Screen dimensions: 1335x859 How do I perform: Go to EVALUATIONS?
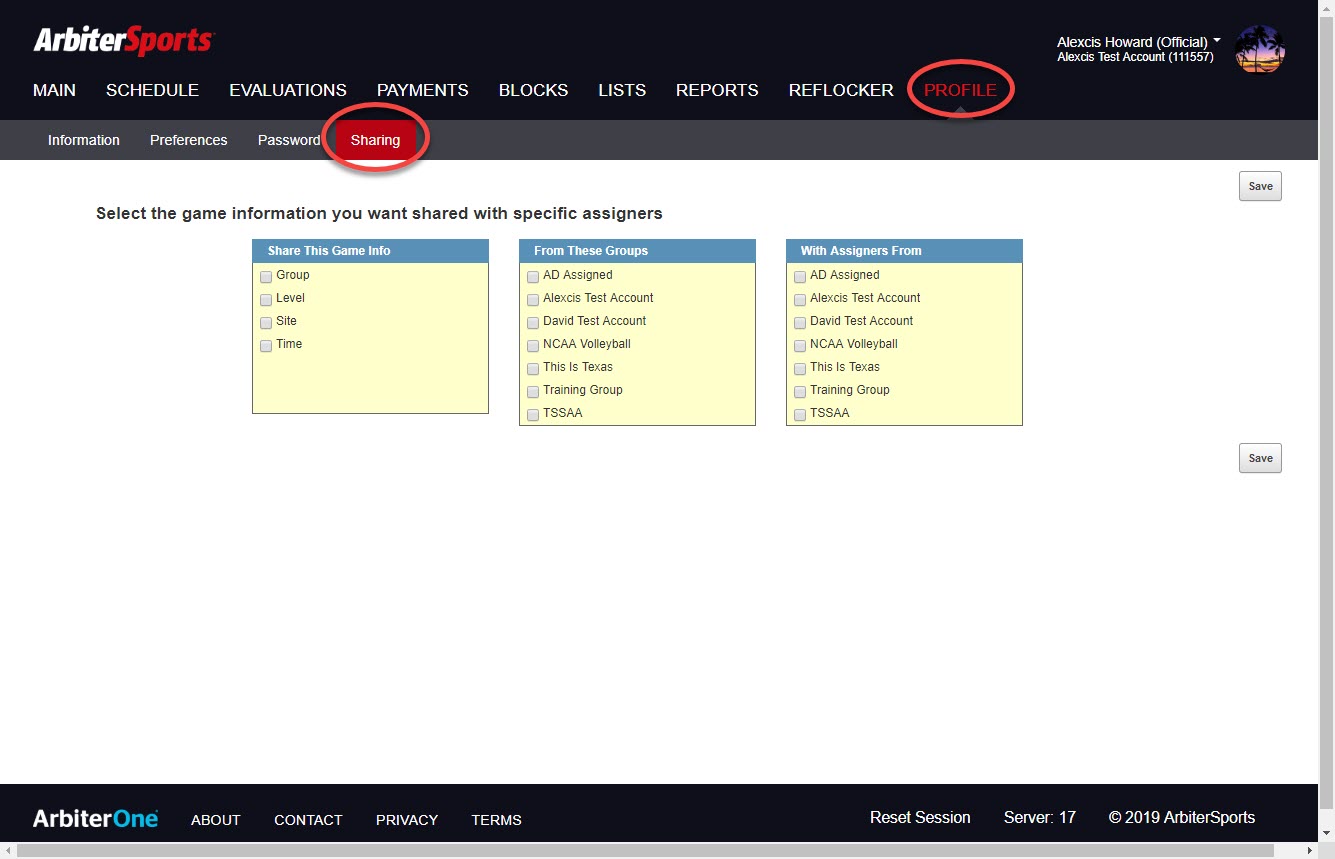[288, 90]
